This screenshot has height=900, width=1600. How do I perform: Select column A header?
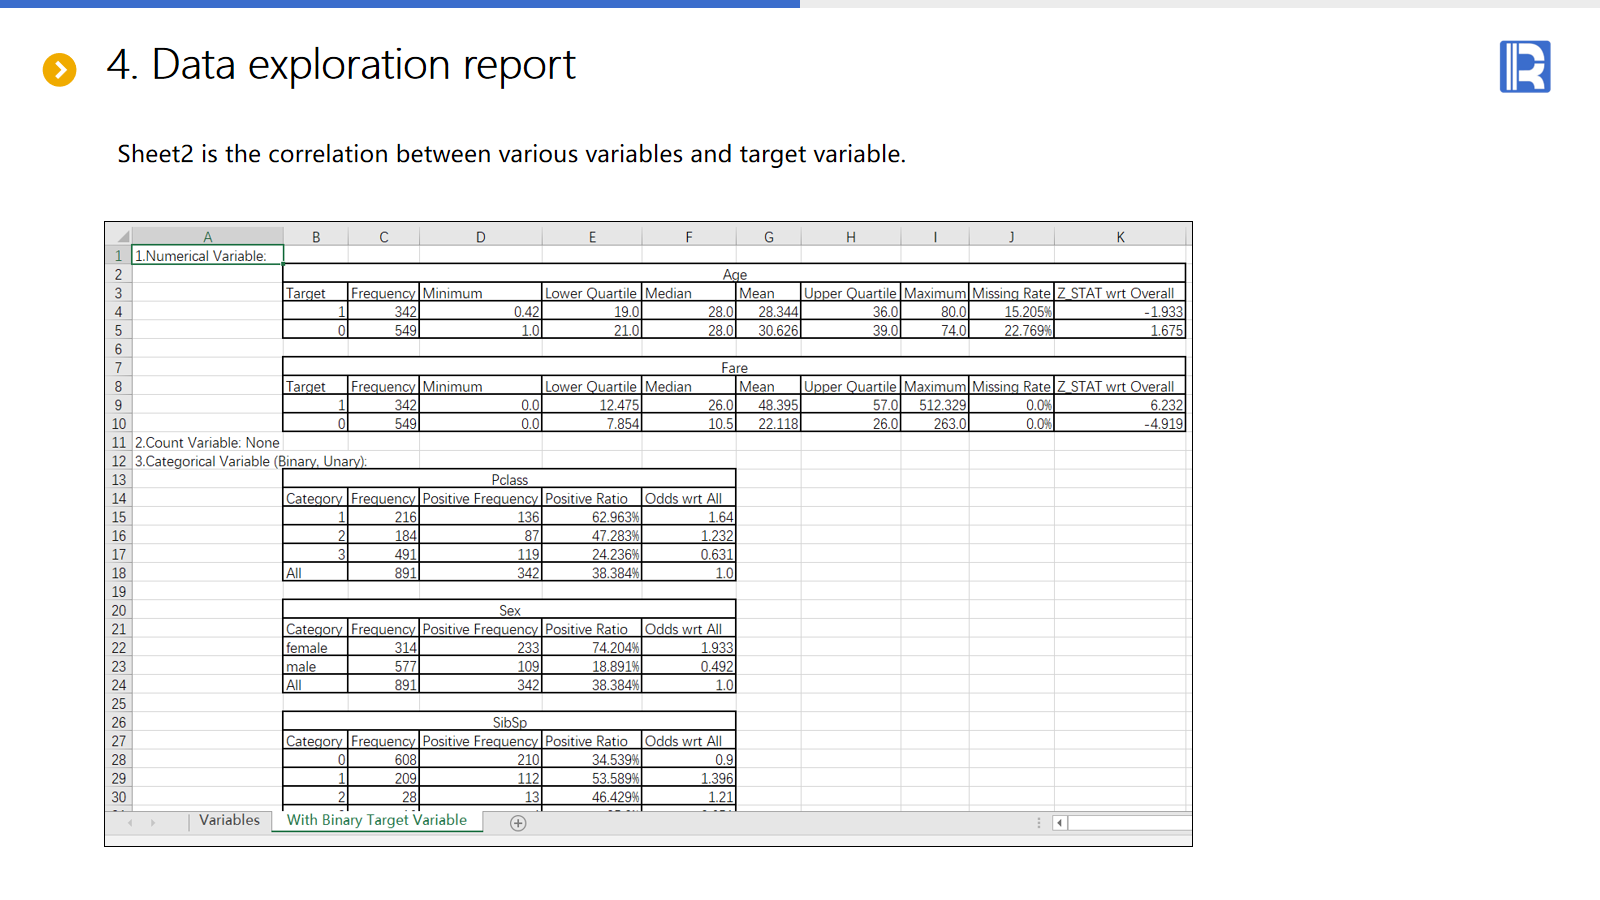pyautogui.click(x=208, y=237)
